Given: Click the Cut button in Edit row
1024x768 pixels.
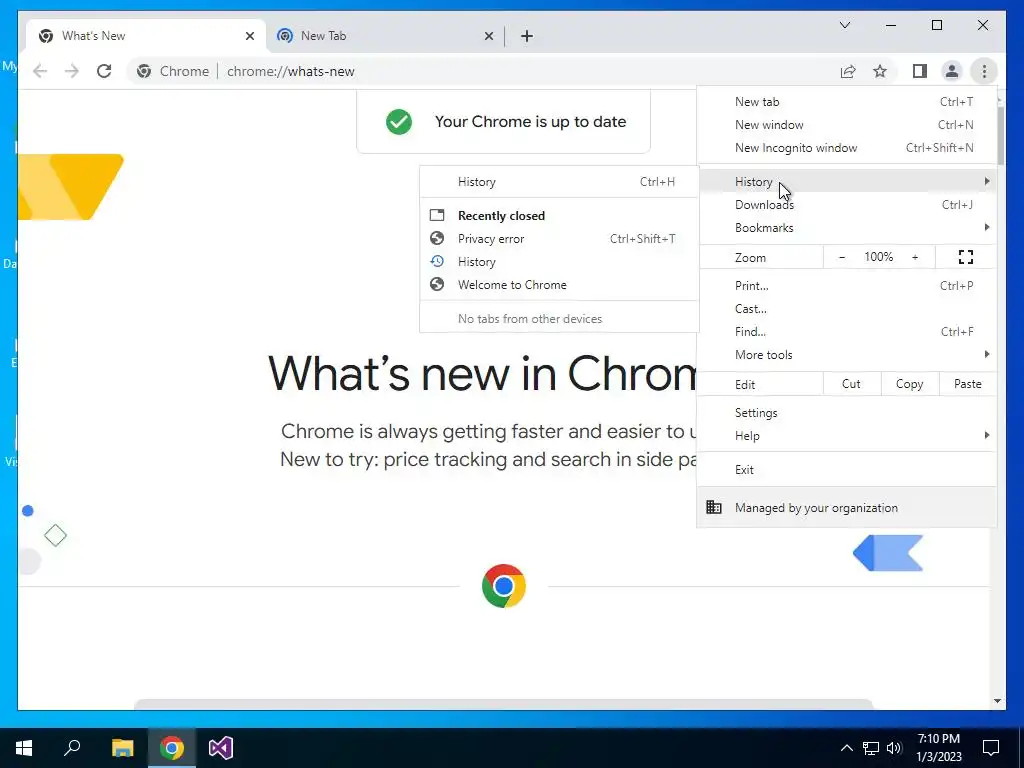Looking at the screenshot, I should (x=852, y=384).
